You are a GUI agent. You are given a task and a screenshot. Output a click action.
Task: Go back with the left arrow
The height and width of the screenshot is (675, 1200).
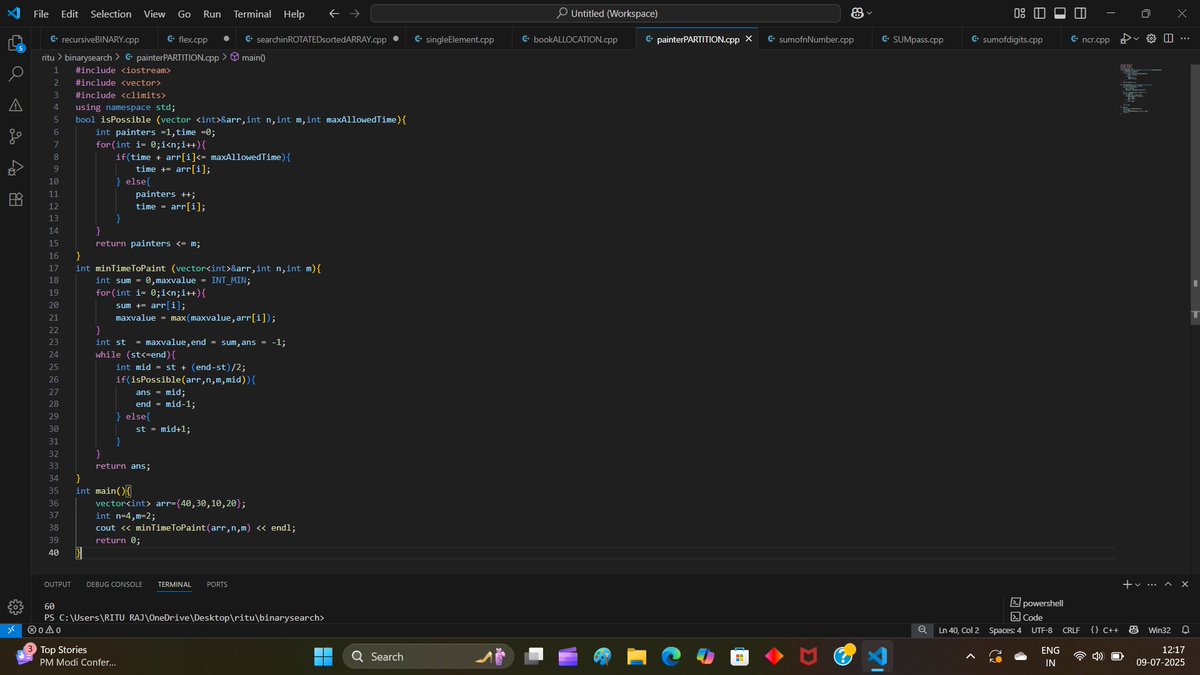pyautogui.click(x=333, y=14)
